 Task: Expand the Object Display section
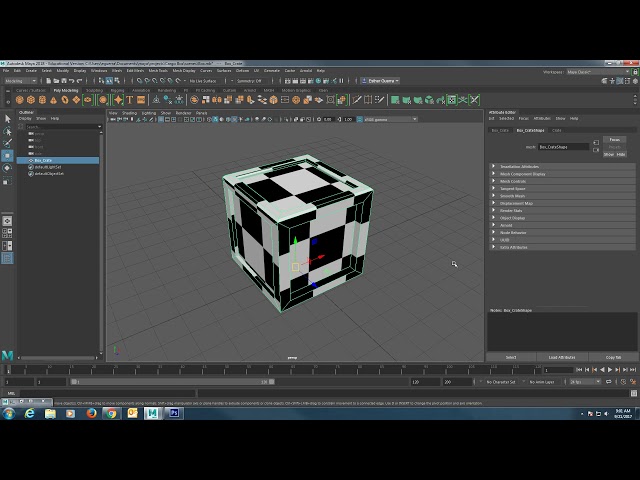tap(562, 218)
